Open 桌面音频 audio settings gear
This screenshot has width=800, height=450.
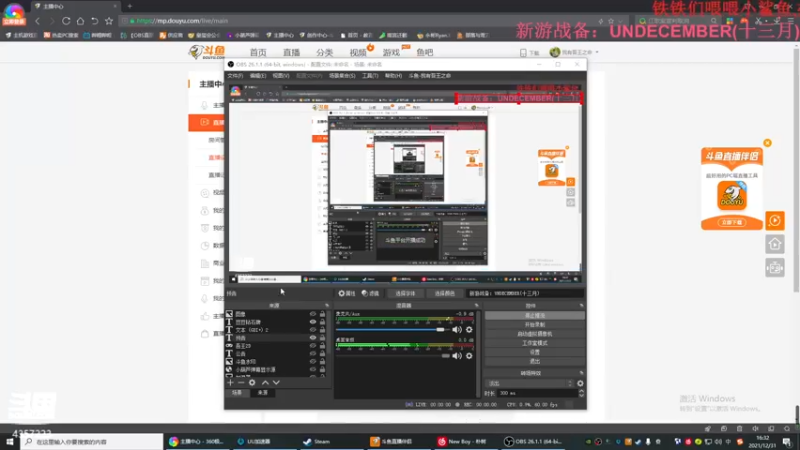coord(469,356)
